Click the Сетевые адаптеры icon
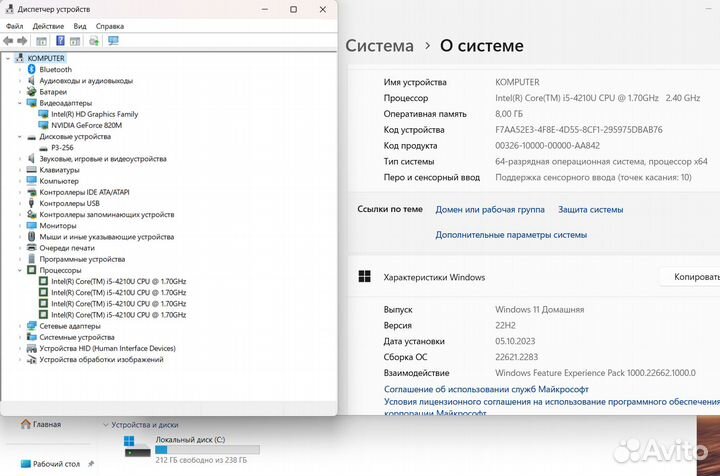Image resolution: width=720 pixels, height=476 pixels. (x=31, y=326)
